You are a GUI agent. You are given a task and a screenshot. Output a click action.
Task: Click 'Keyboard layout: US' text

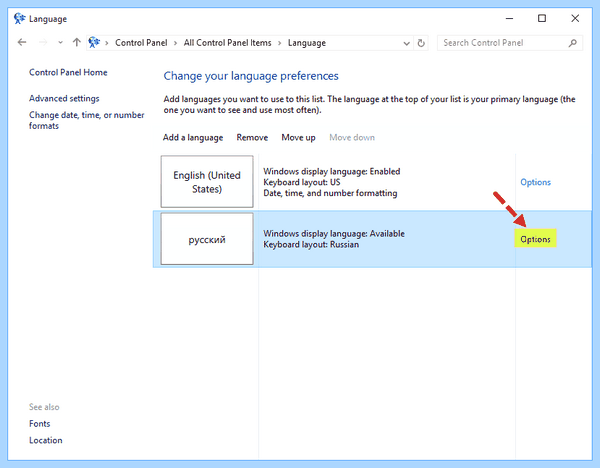click(302, 182)
